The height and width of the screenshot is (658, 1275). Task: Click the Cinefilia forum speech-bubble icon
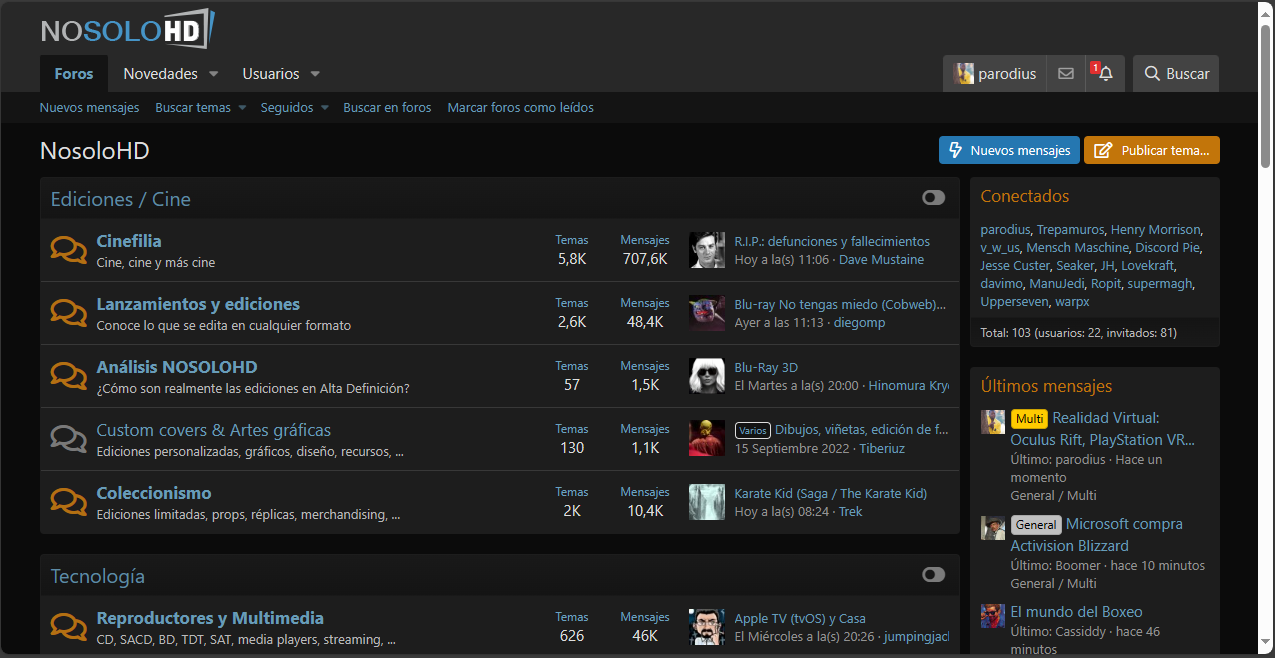68,250
